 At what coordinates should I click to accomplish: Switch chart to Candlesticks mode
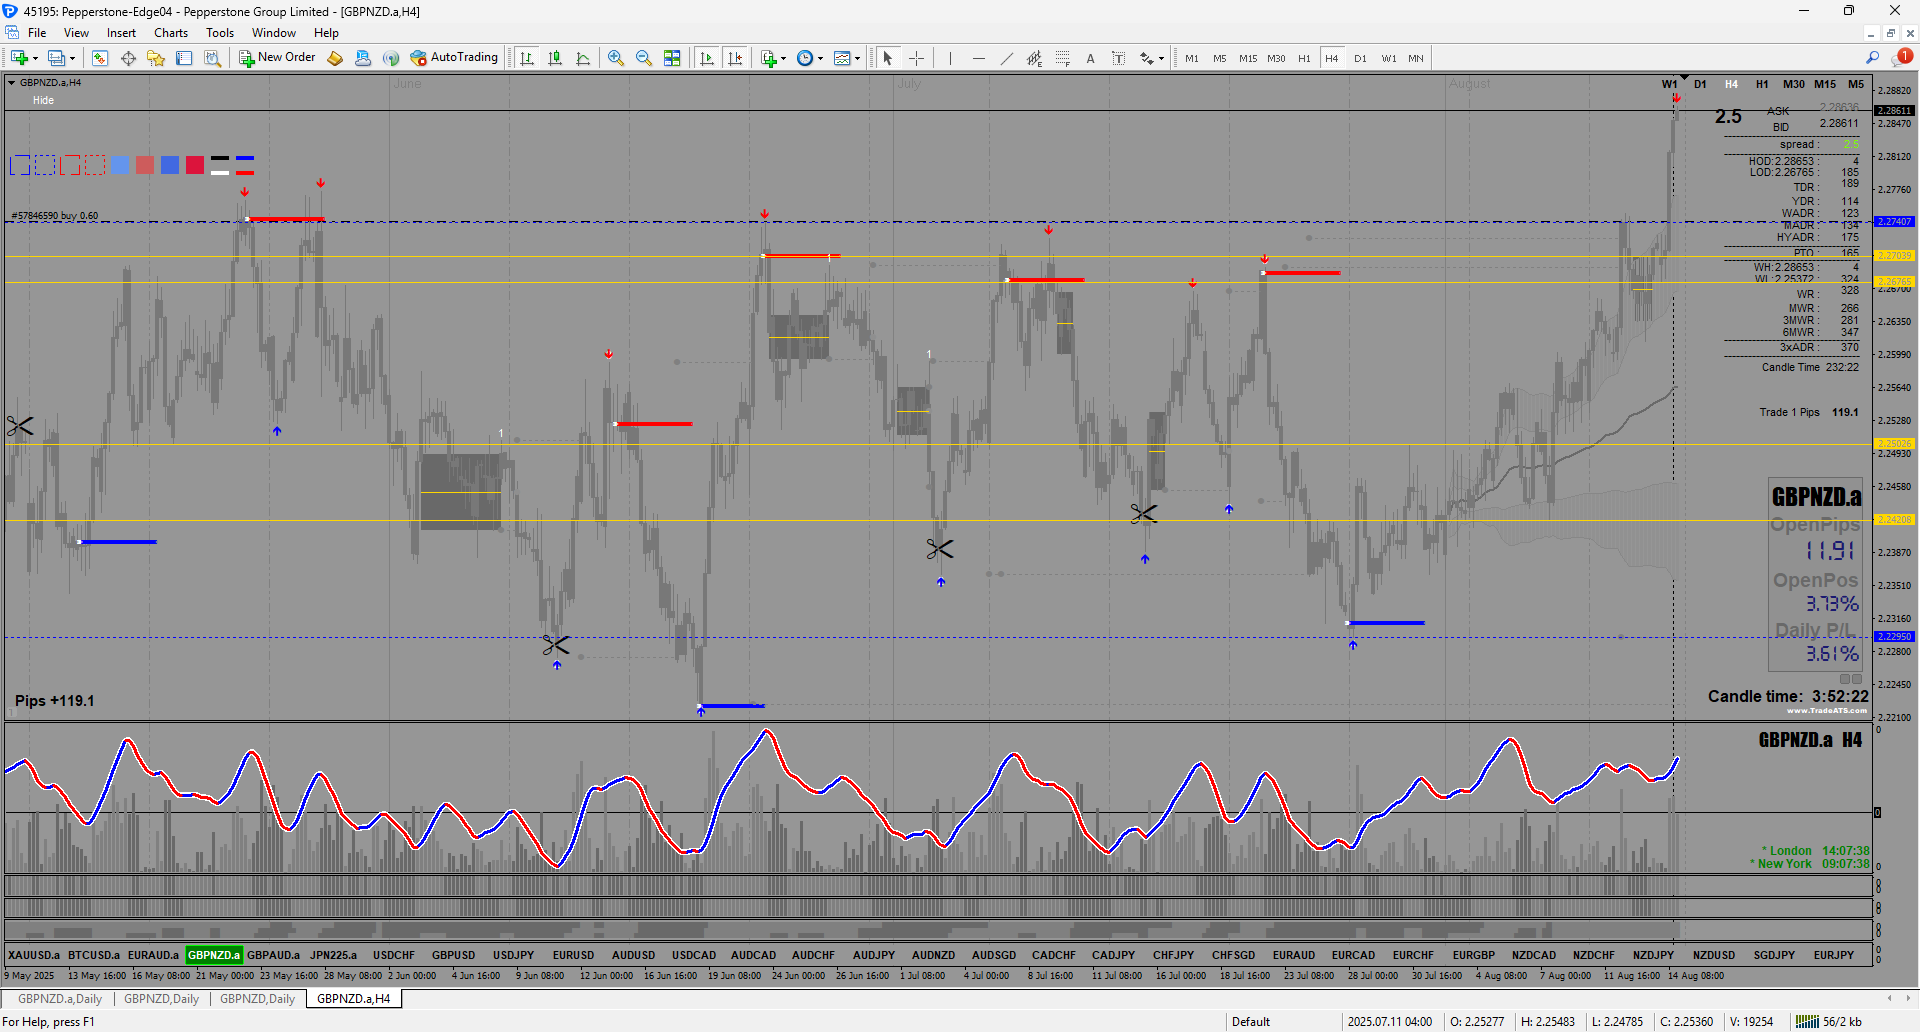point(555,58)
